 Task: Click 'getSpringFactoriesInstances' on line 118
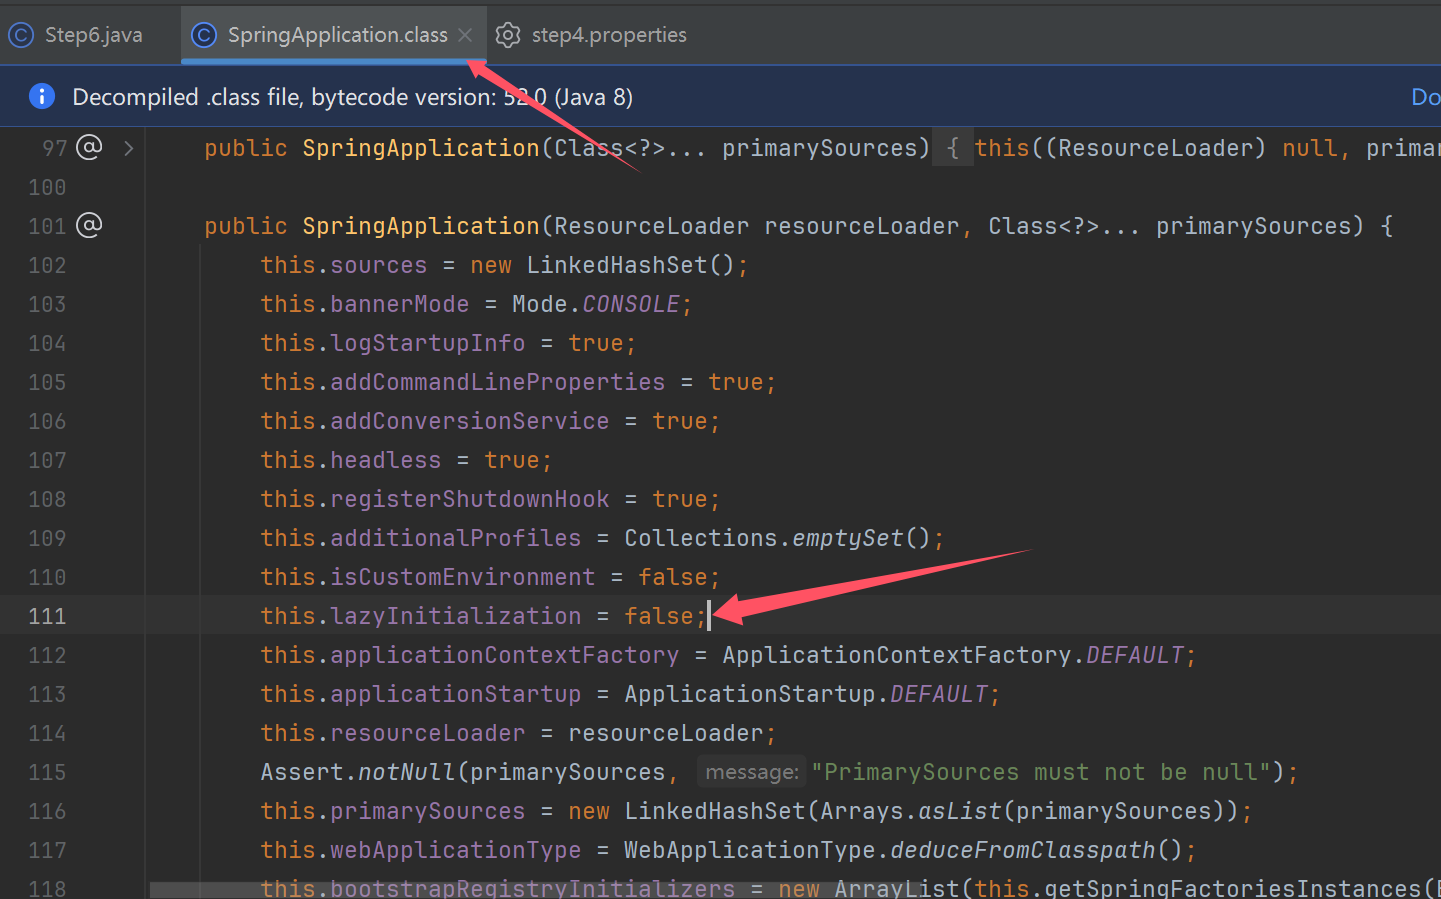(x=1232, y=888)
